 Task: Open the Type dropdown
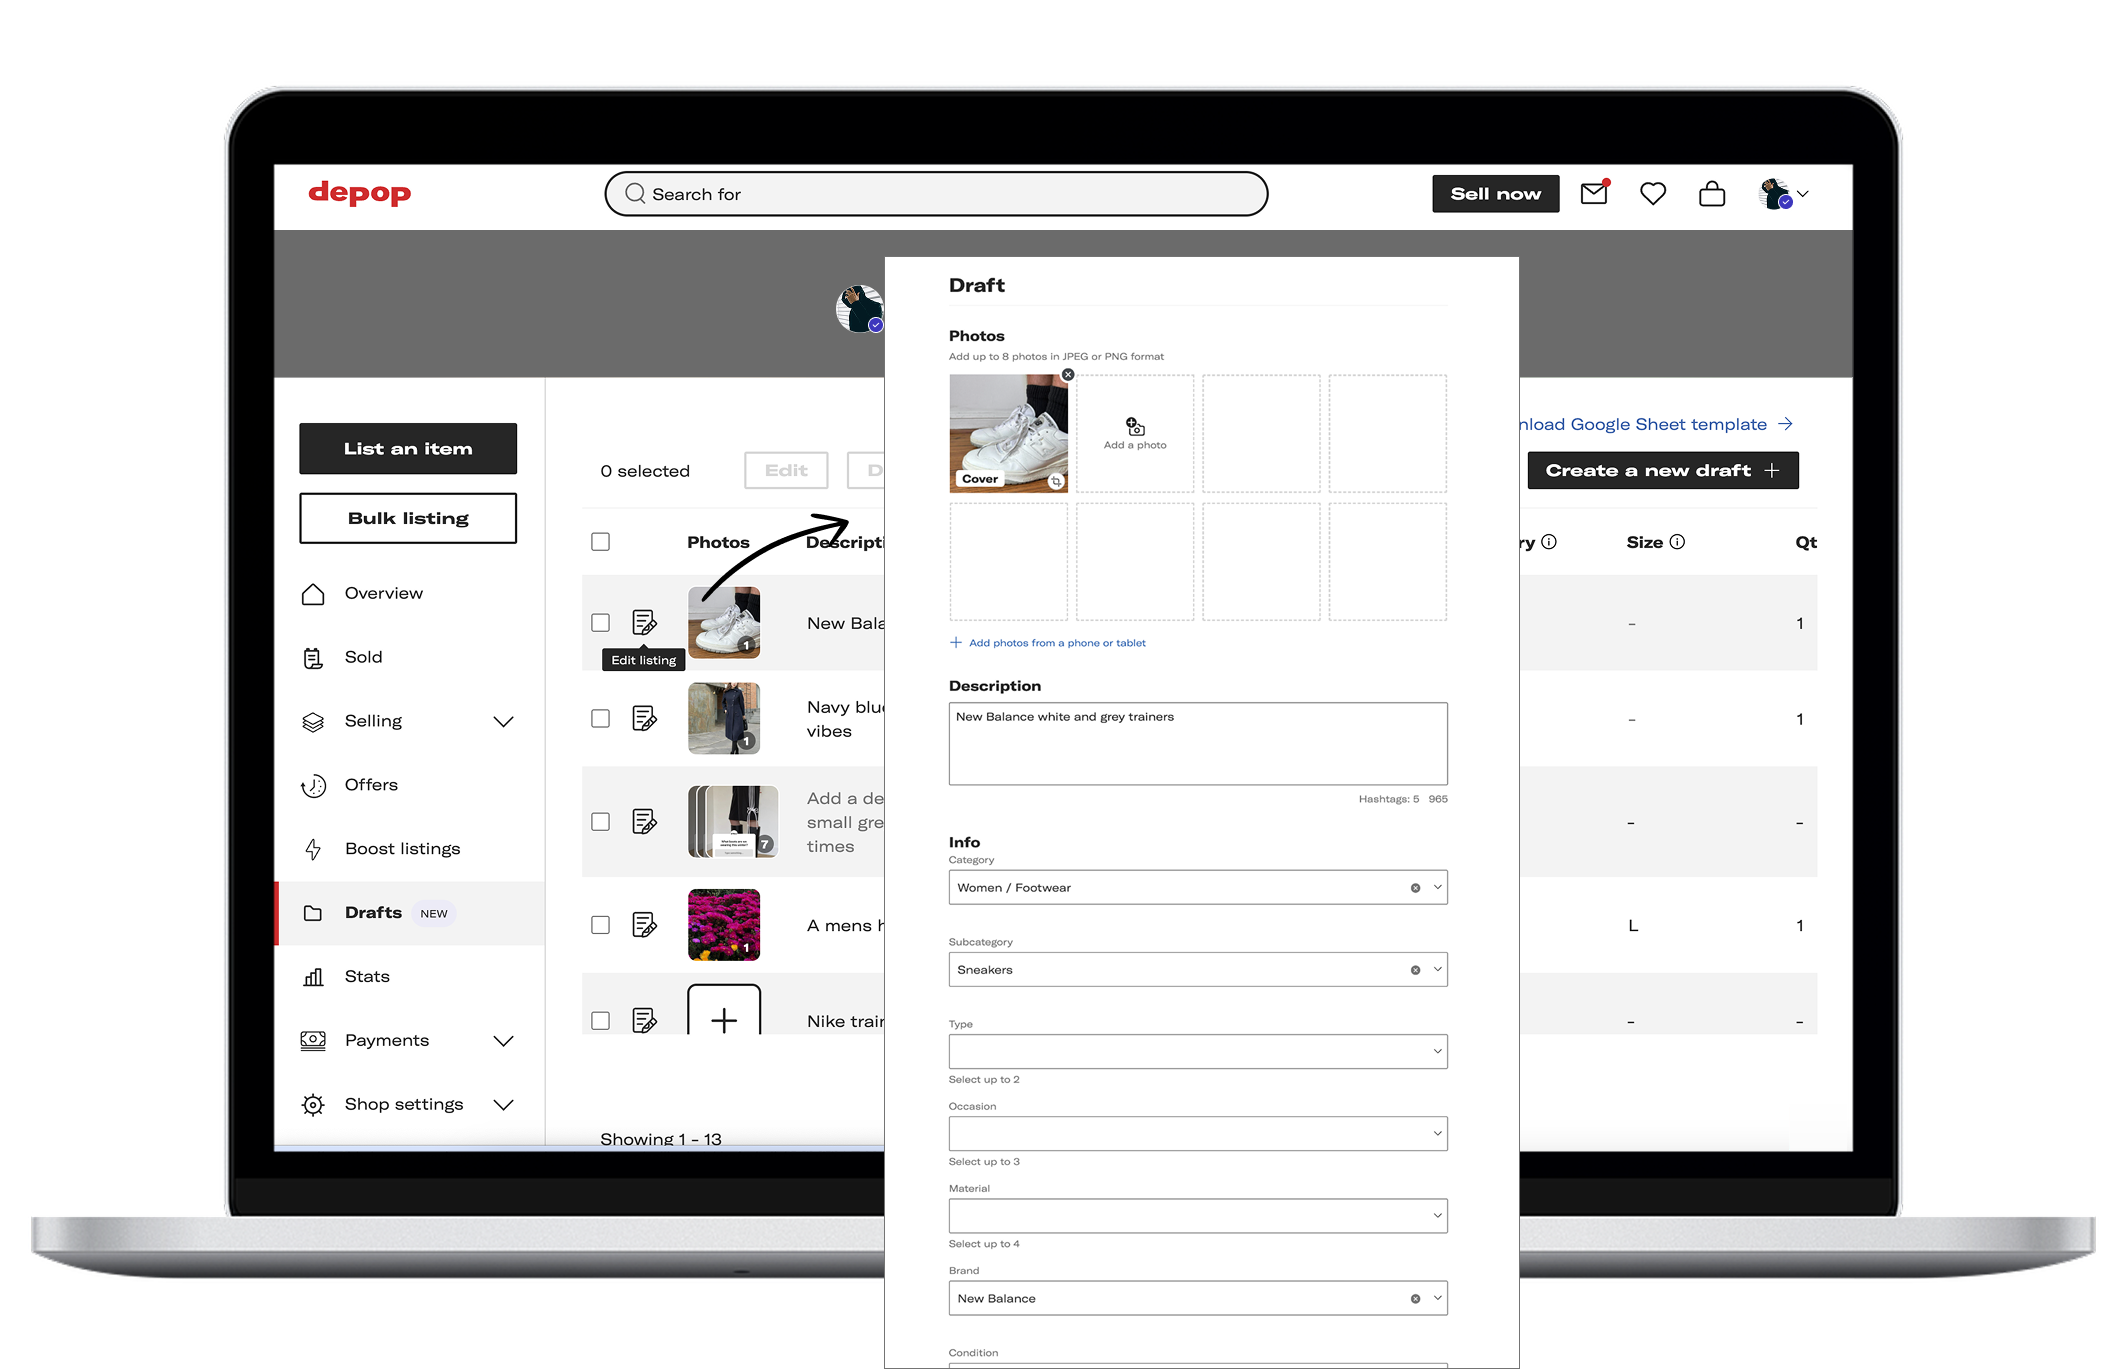pos(1197,1051)
